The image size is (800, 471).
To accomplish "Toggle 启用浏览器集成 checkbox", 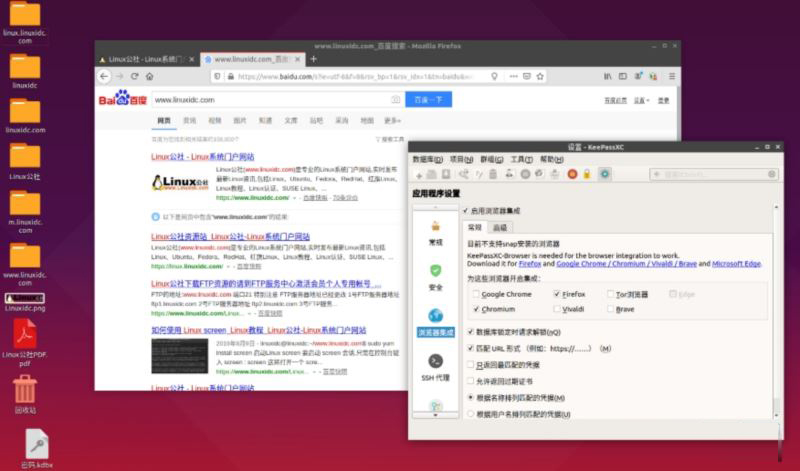I will 465,211.
